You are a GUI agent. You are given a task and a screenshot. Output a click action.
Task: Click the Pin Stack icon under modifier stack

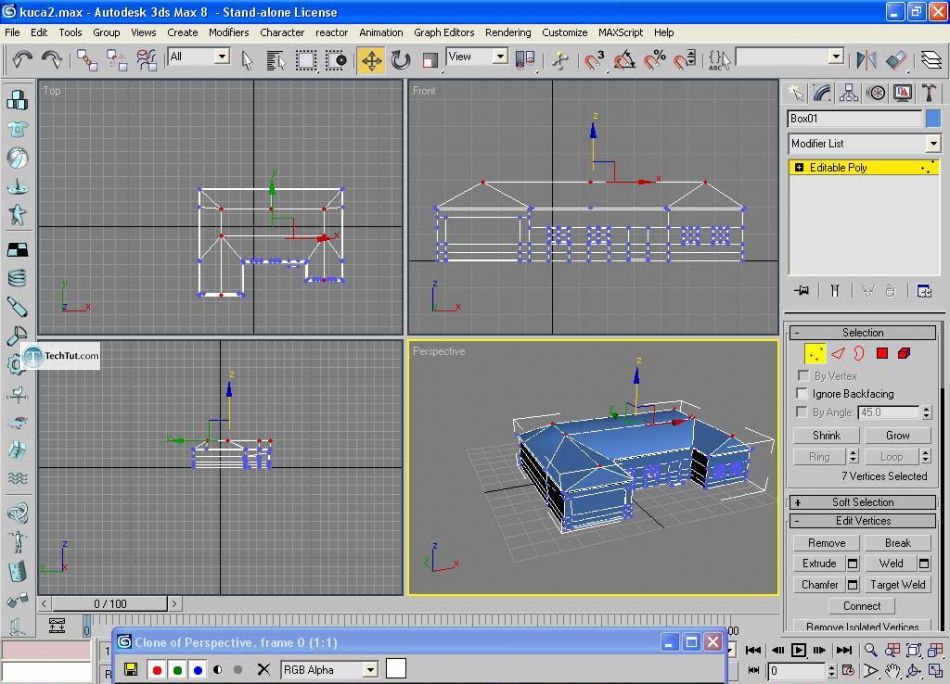tap(802, 291)
